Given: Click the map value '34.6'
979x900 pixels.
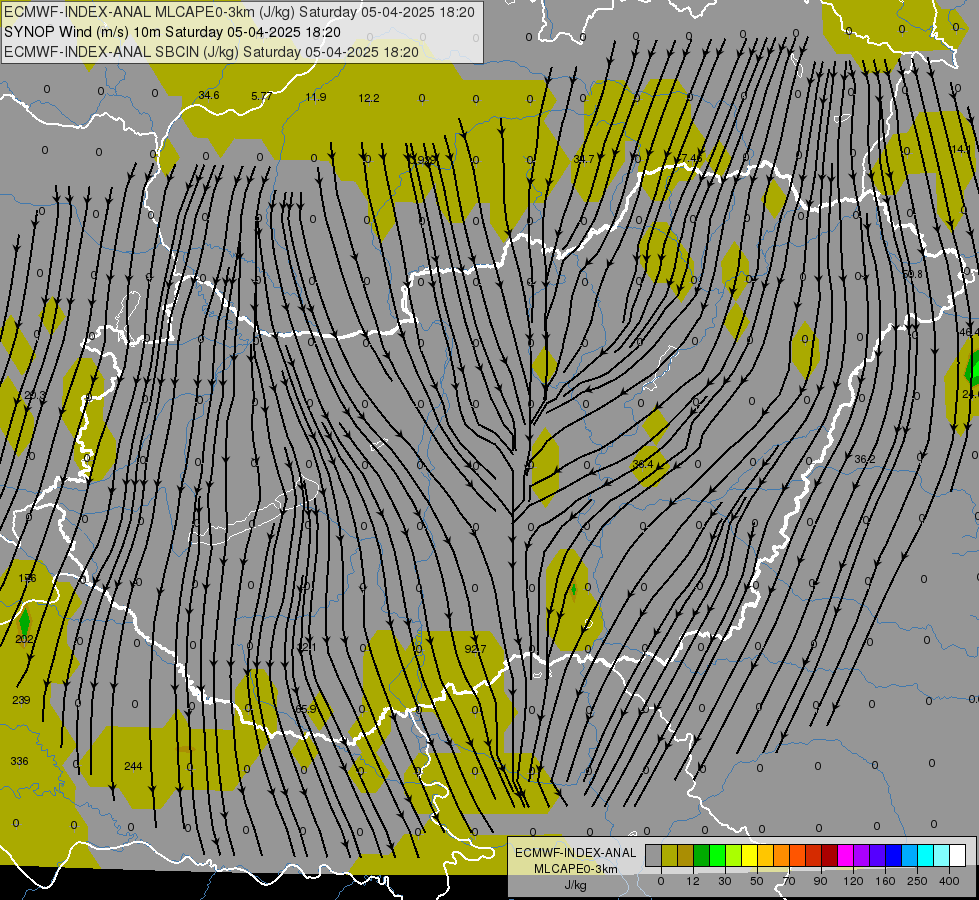Looking at the screenshot, I should coord(209,96).
